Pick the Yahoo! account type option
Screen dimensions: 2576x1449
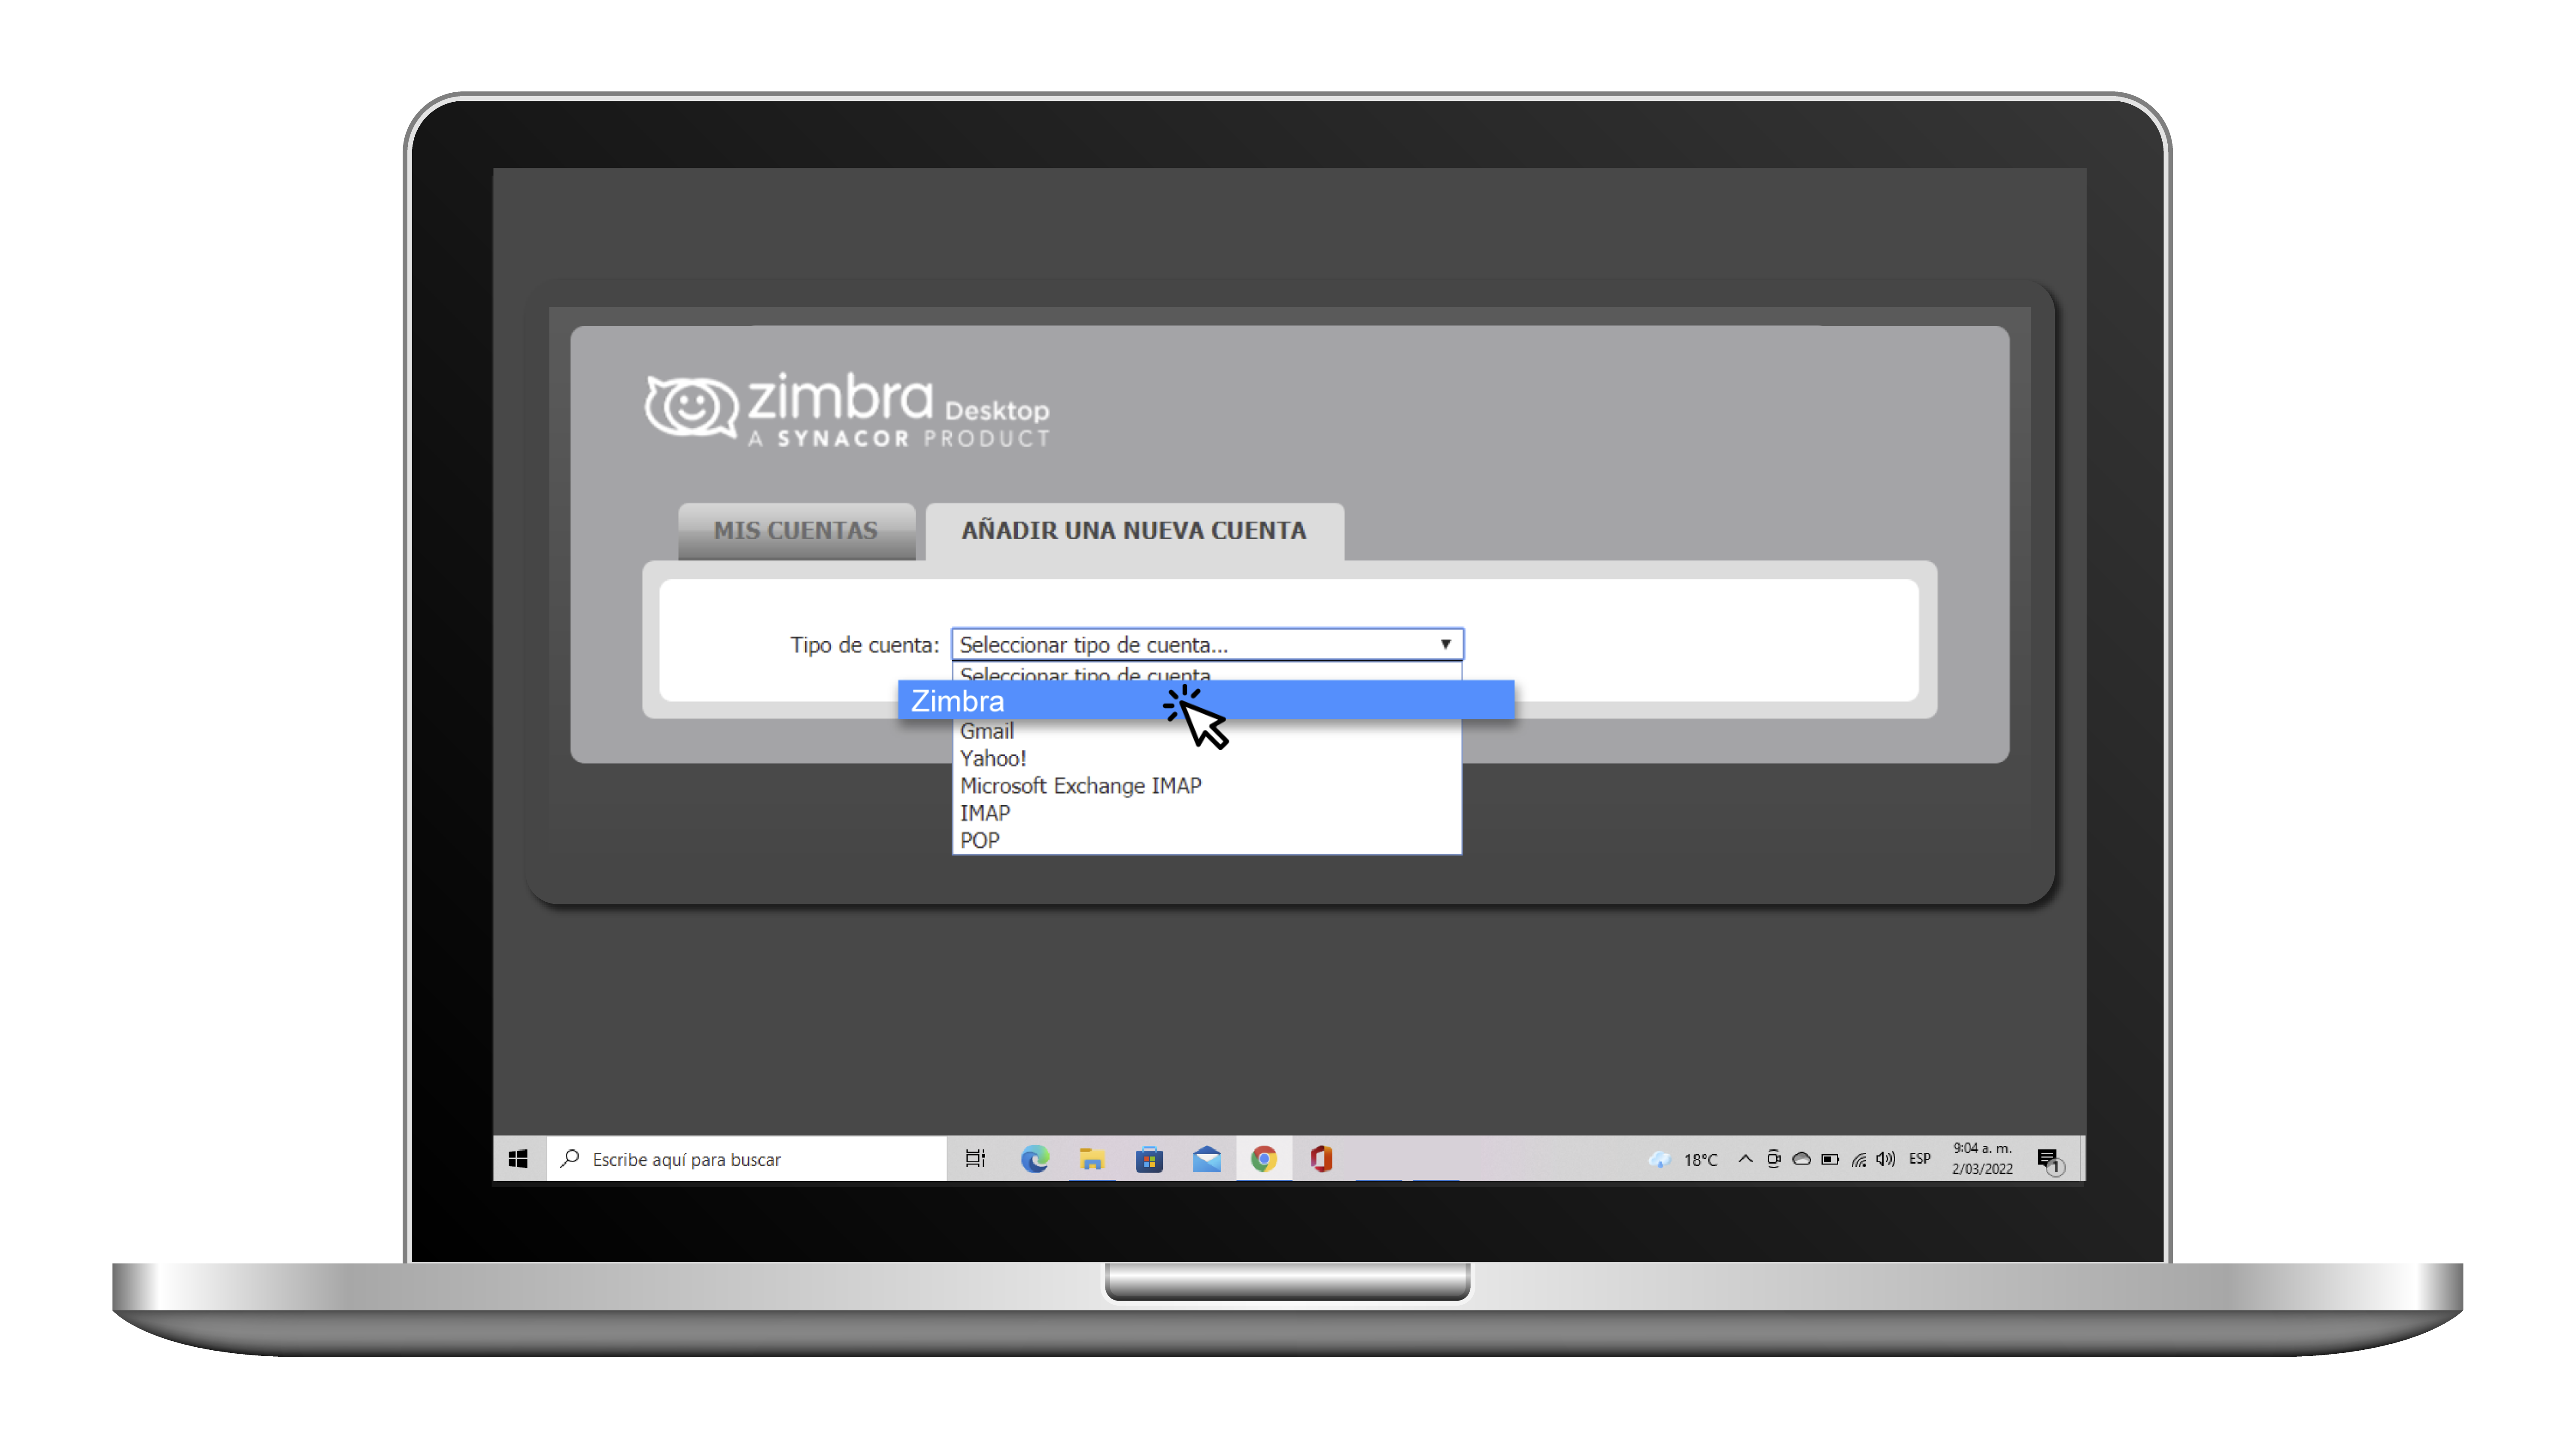[1206, 758]
